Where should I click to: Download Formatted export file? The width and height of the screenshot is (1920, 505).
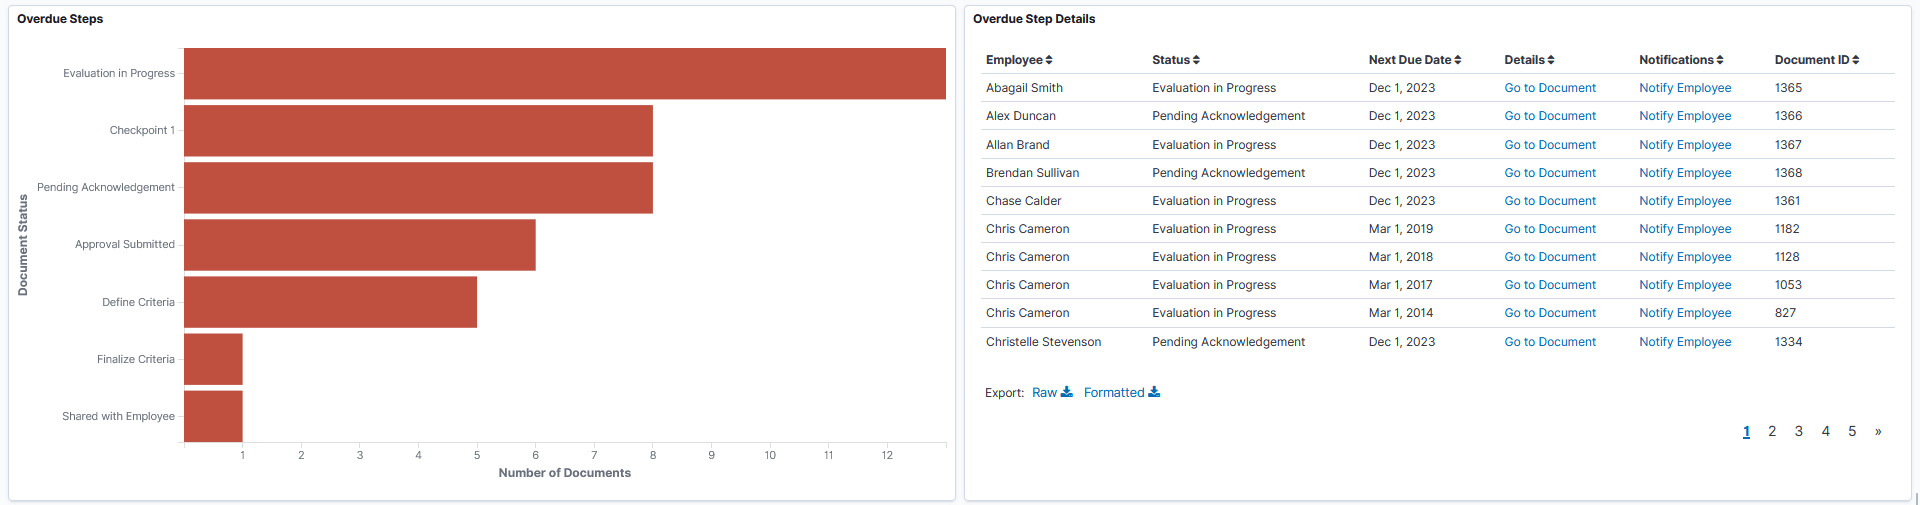point(1122,393)
